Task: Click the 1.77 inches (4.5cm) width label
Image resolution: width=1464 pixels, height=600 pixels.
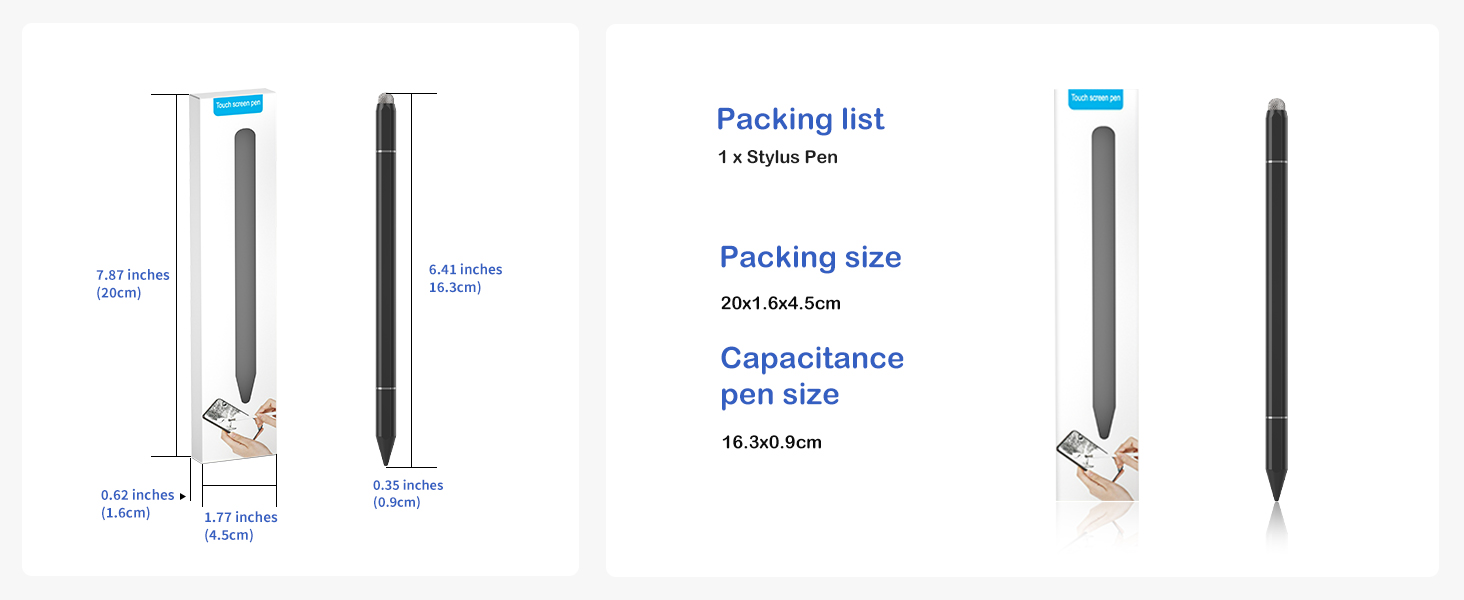Action: point(240,526)
